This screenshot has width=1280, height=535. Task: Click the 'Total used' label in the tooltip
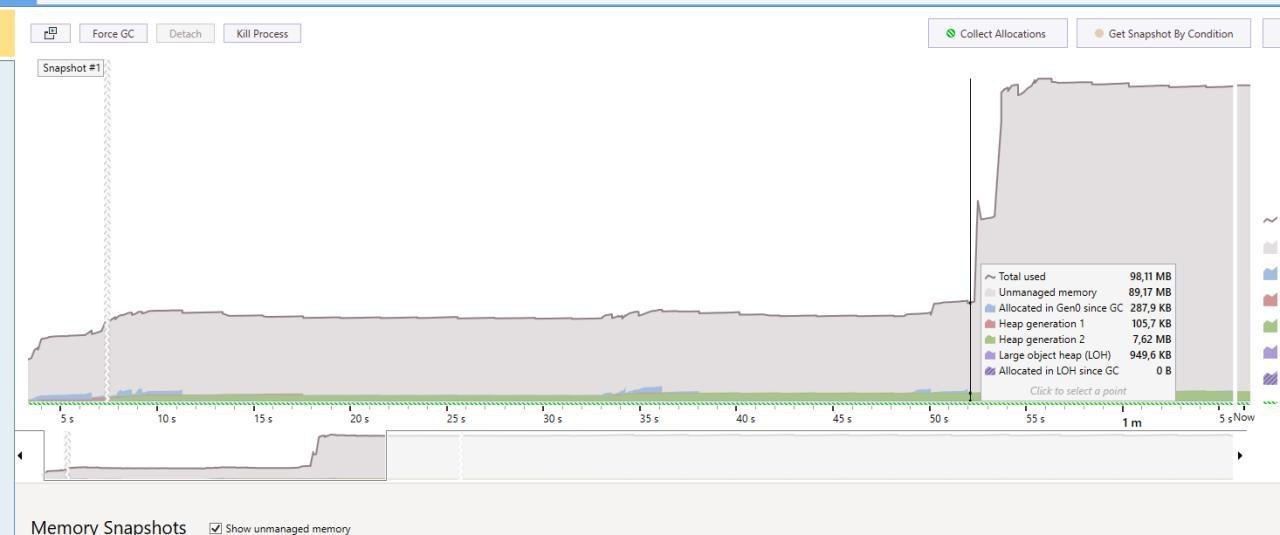1022,277
